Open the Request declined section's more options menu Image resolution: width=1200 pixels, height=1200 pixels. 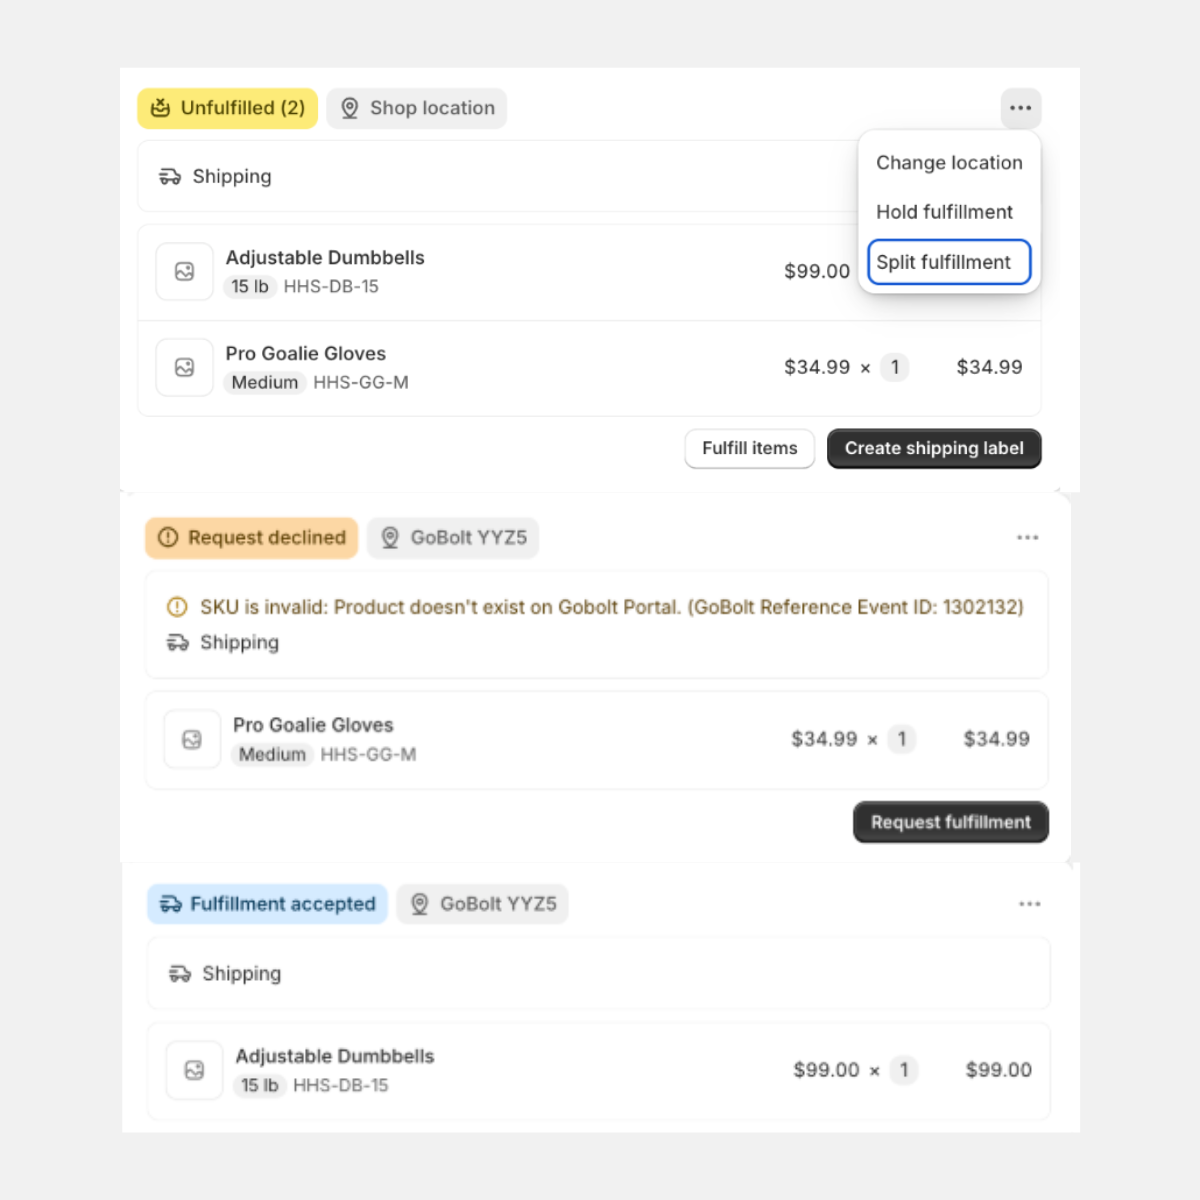(x=1027, y=538)
